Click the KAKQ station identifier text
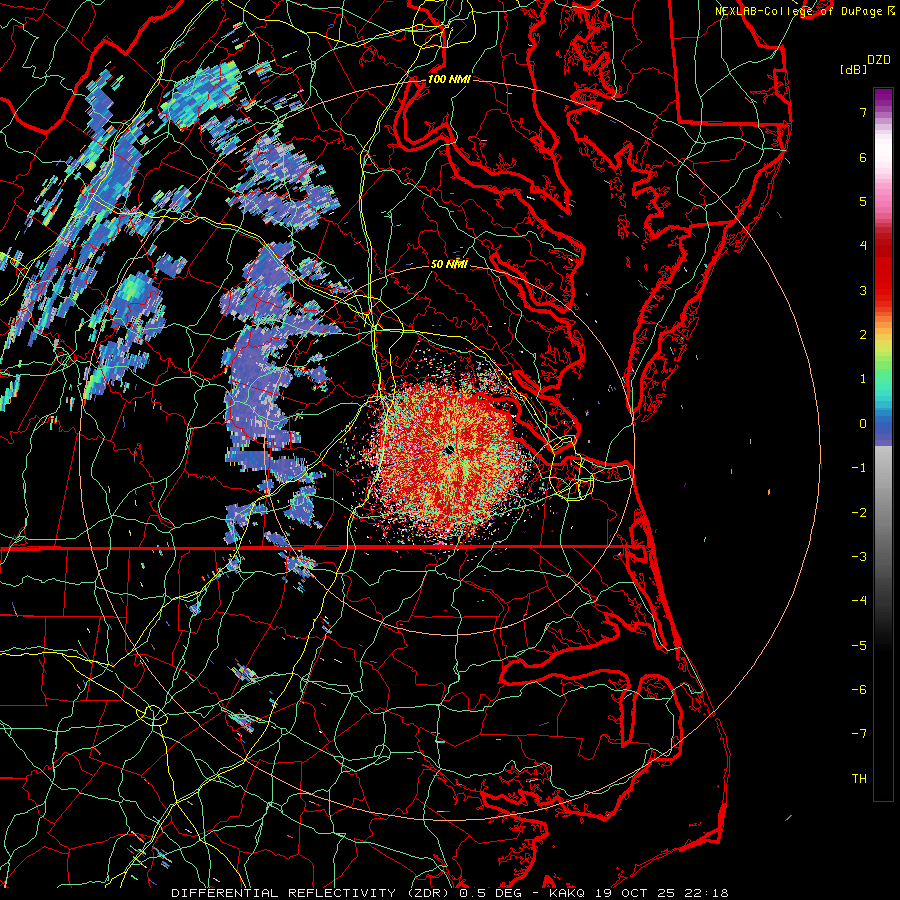 point(567,893)
